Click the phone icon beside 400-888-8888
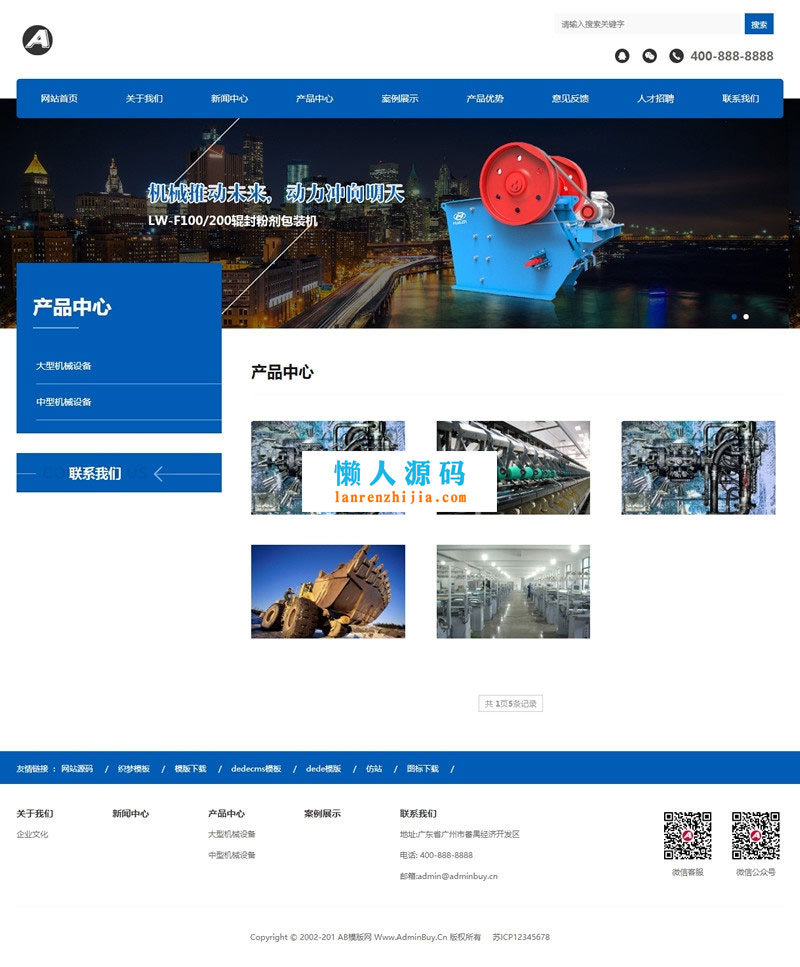This screenshot has width=800, height=967. [677, 56]
